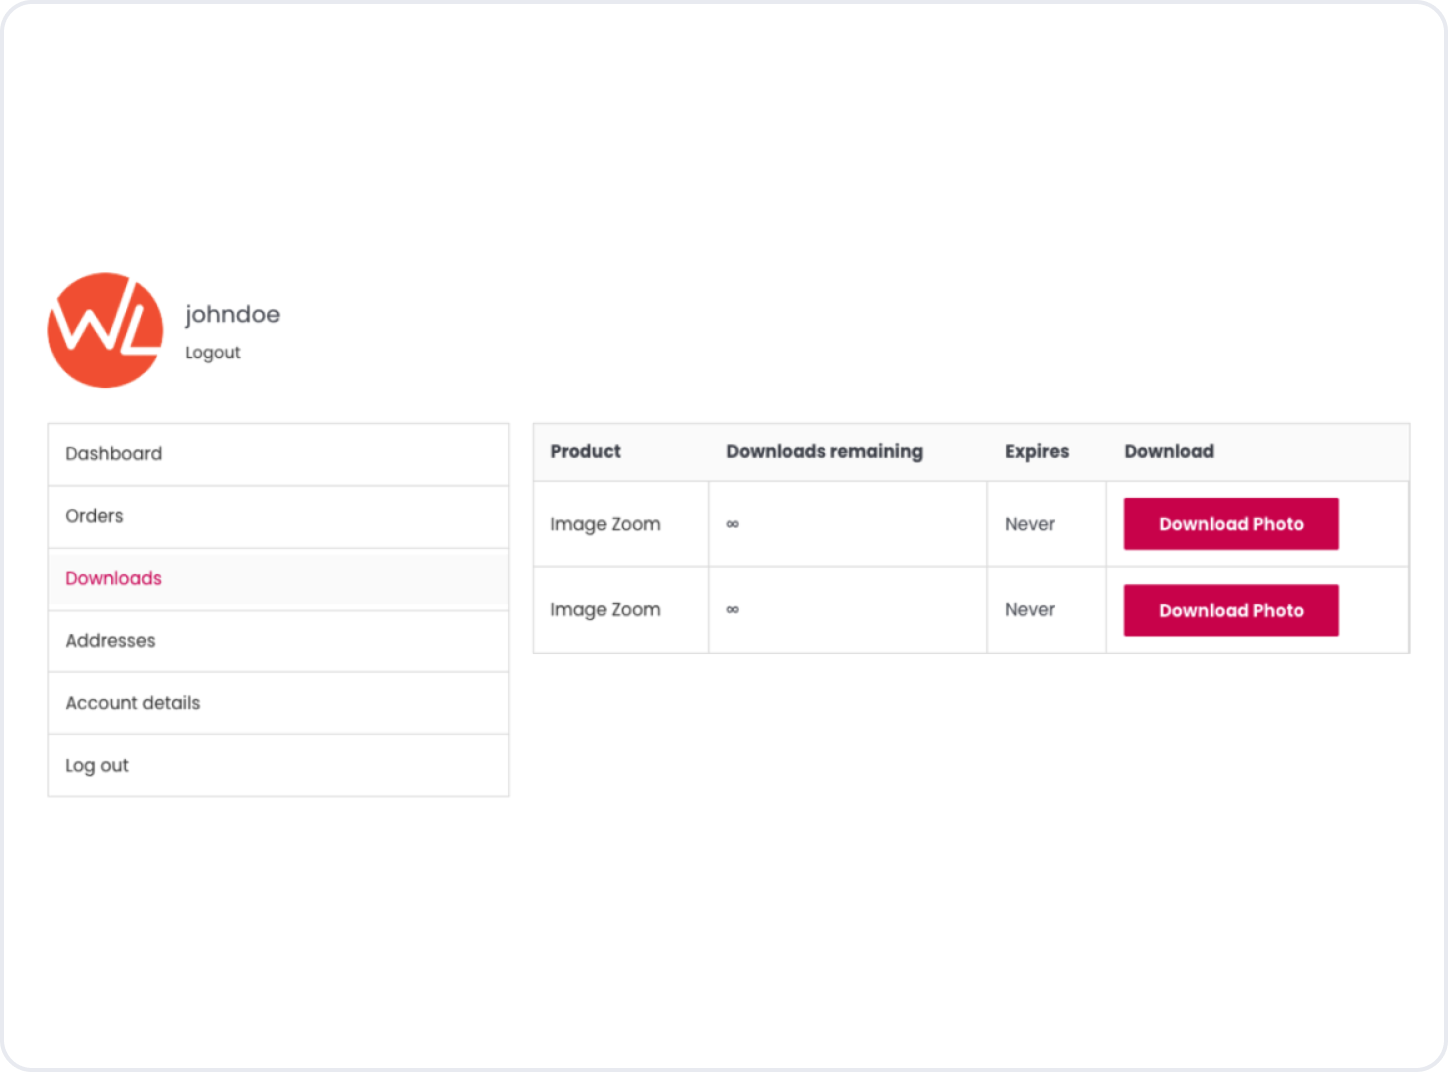1448x1072 pixels.
Task: Click the johndoe username
Action: click(x=232, y=314)
